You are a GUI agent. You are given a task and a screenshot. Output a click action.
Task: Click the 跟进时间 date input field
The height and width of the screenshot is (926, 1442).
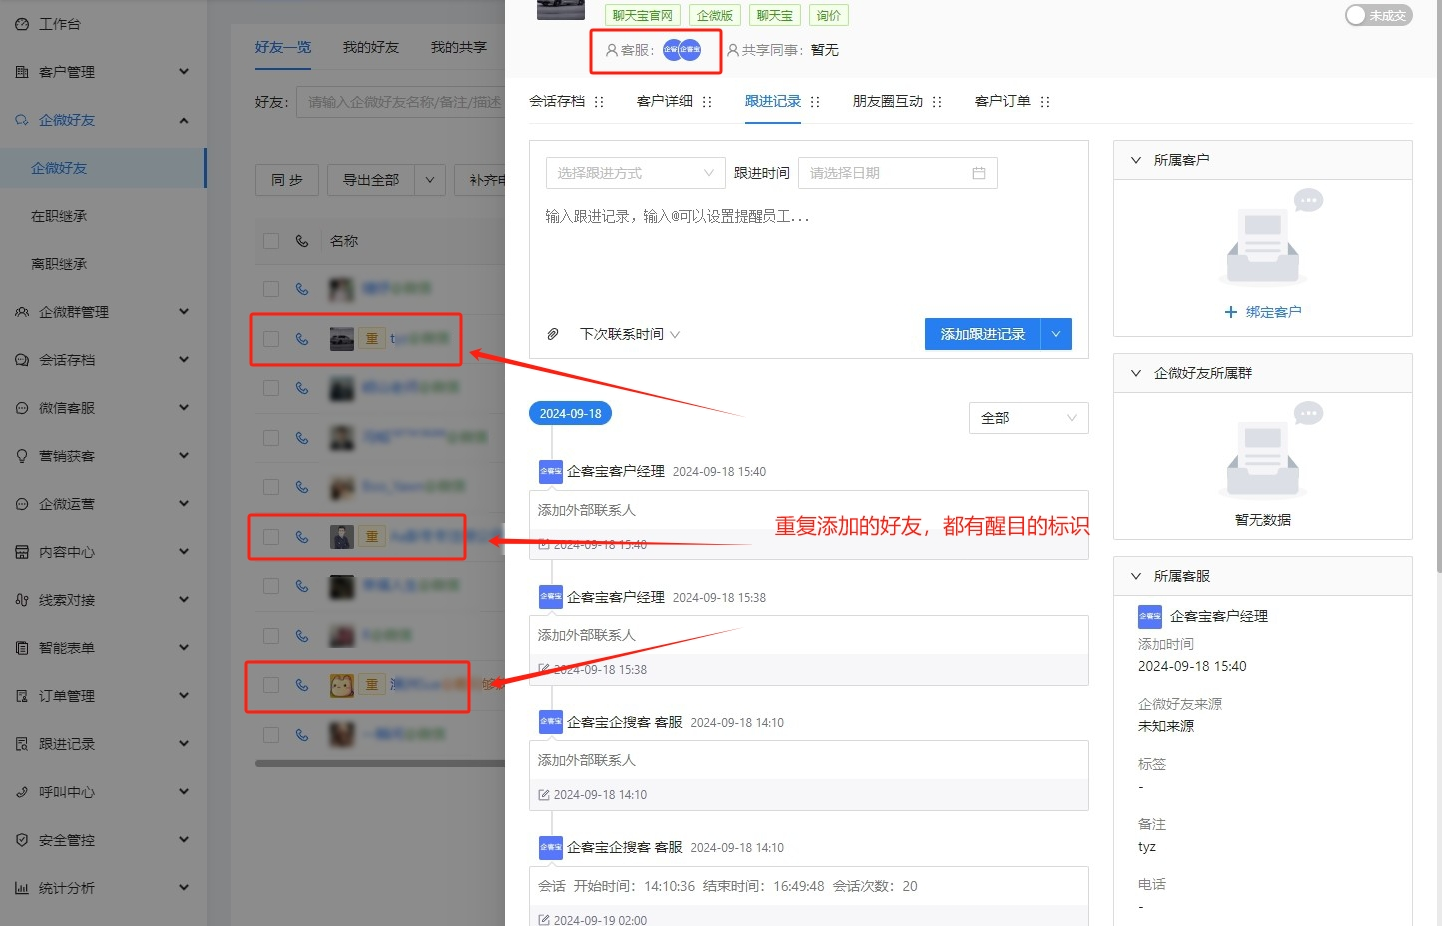[x=897, y=173]
